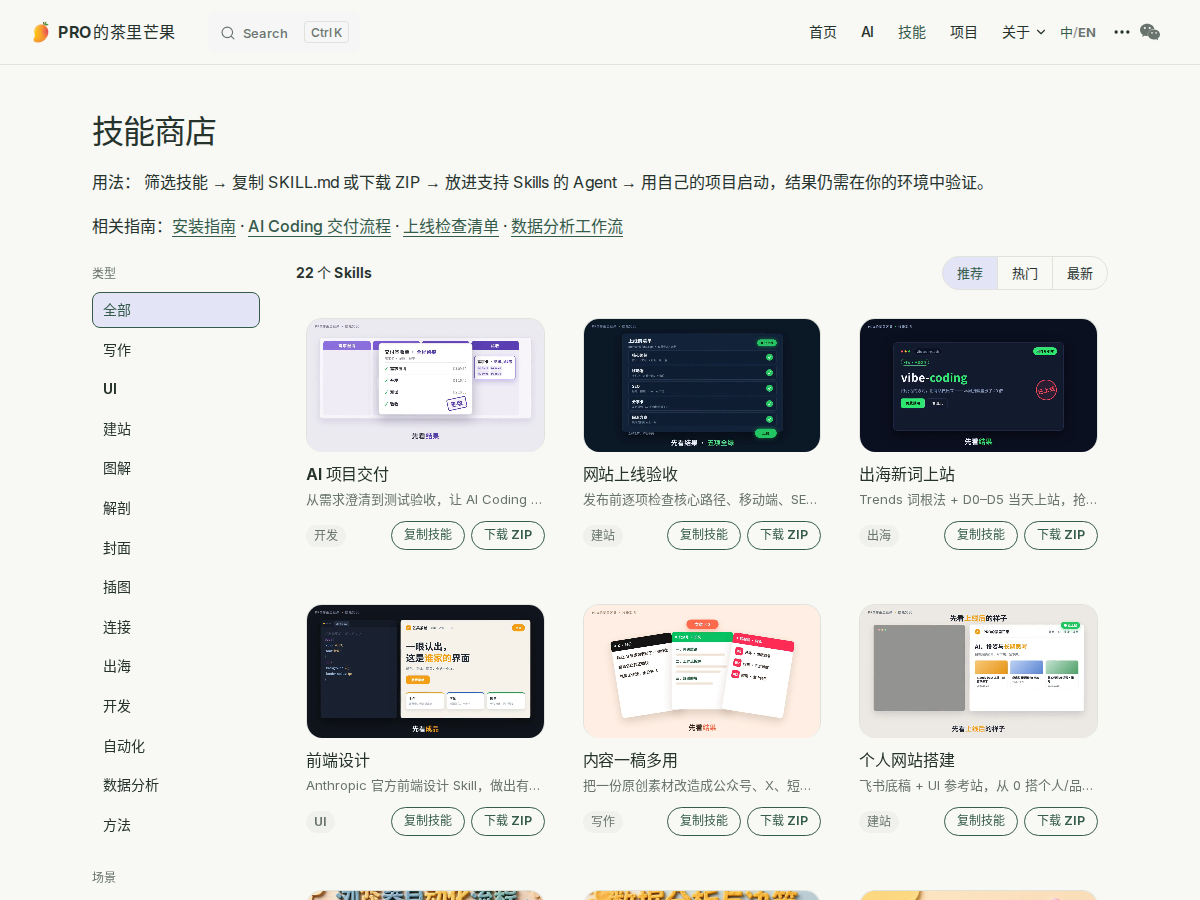This screenshot has width=1200, height=900.
Task: Copy the 出海新词上站 skill
Action: point(981,535)
